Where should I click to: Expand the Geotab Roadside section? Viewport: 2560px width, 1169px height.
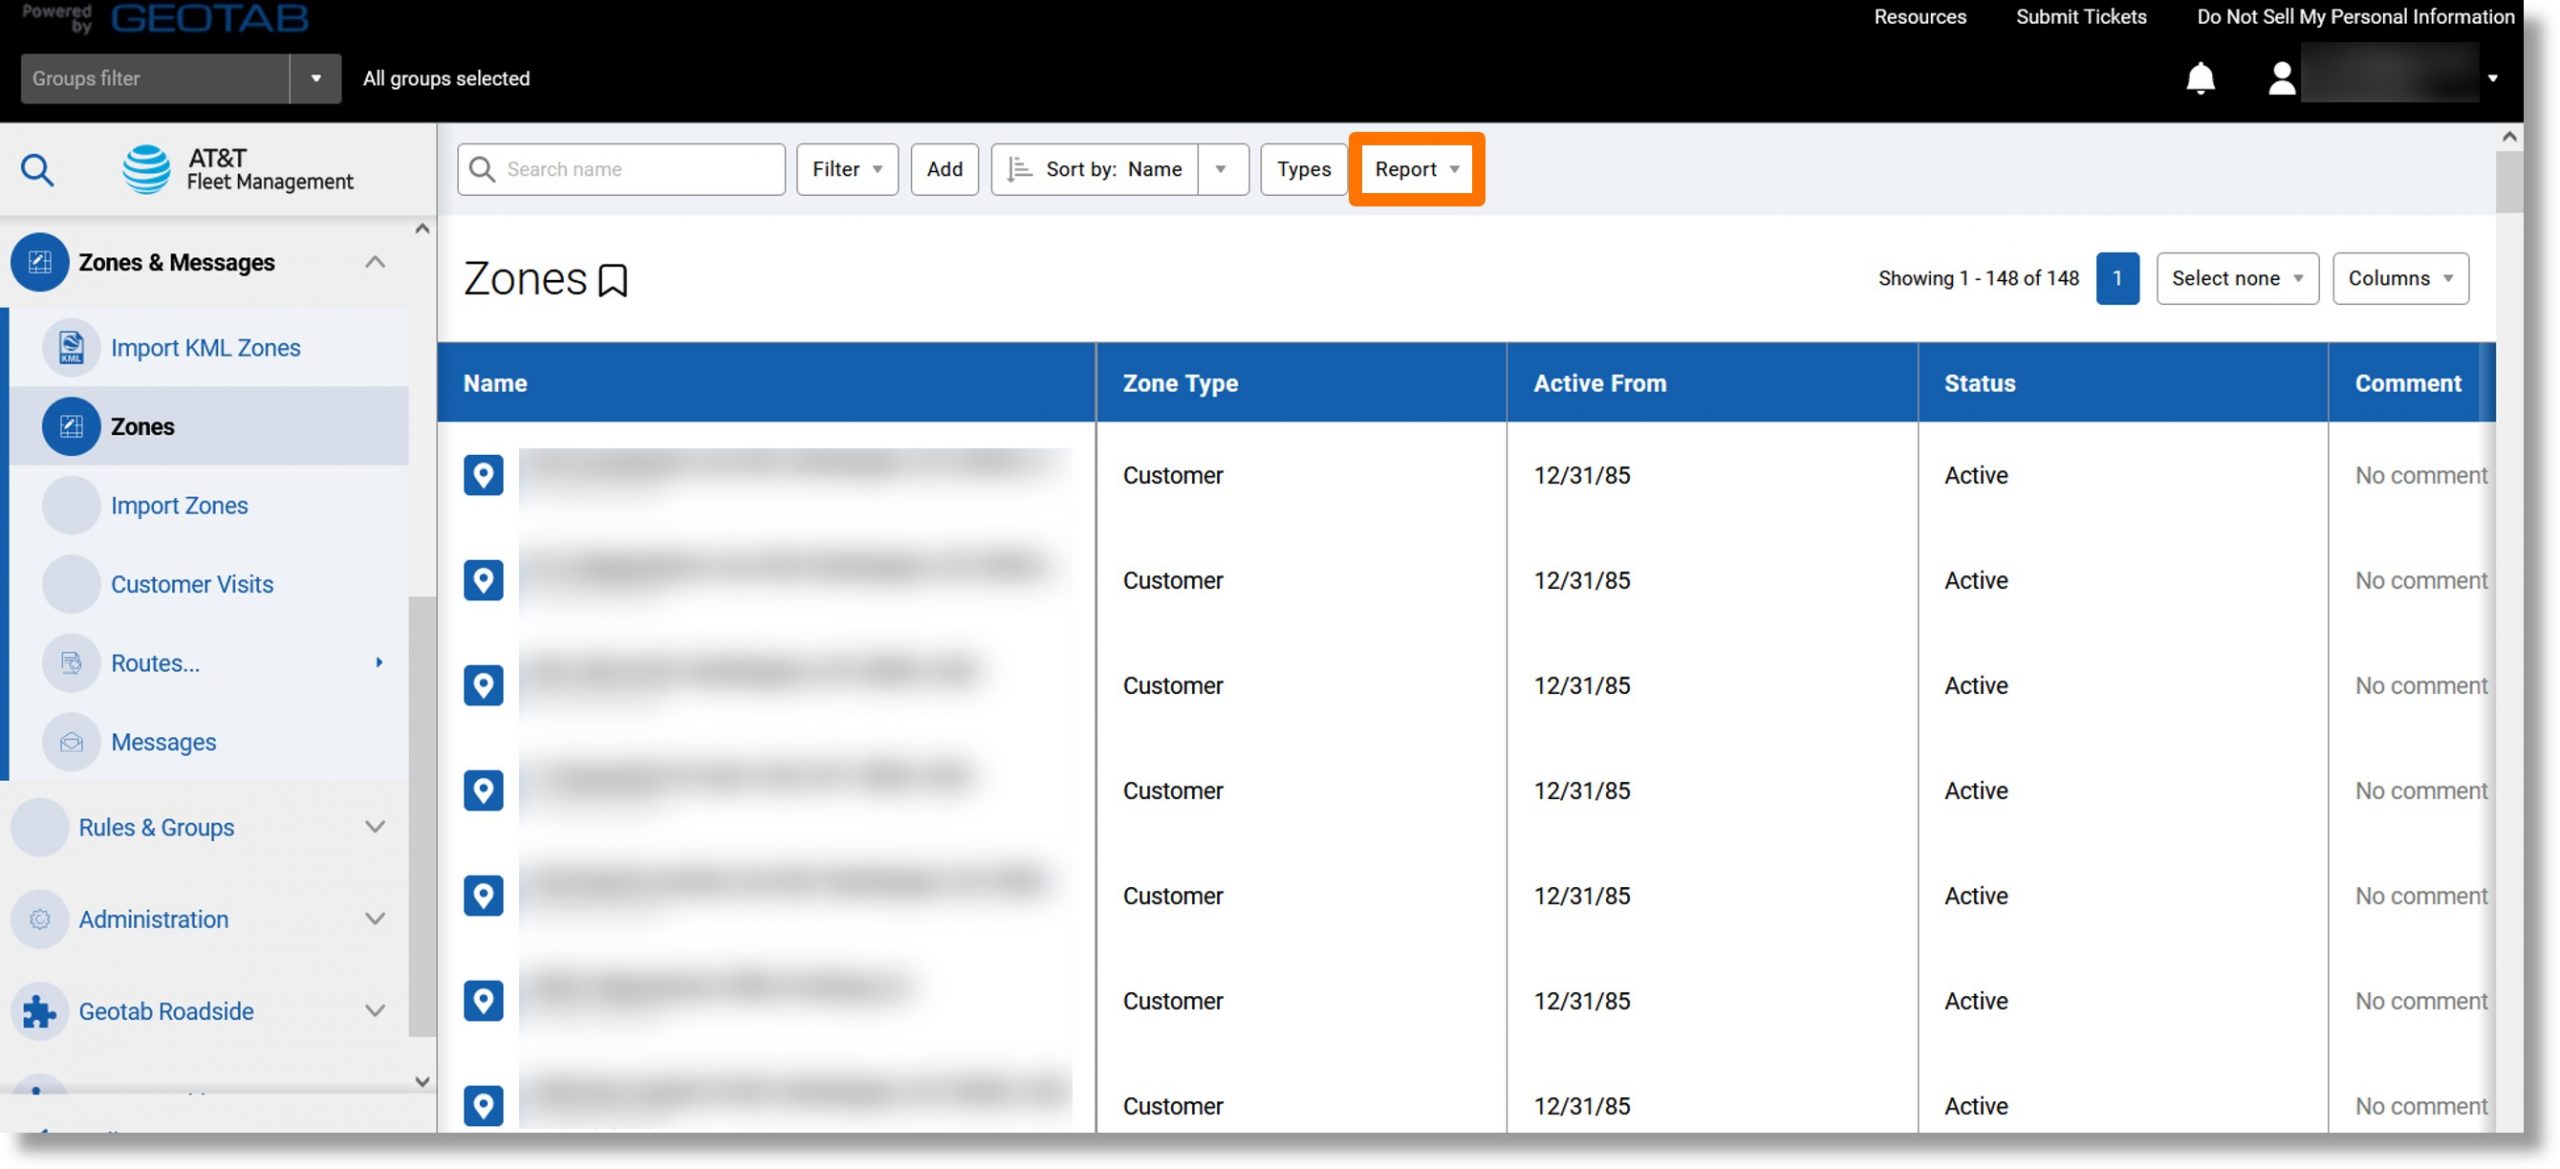[375, 1011]
